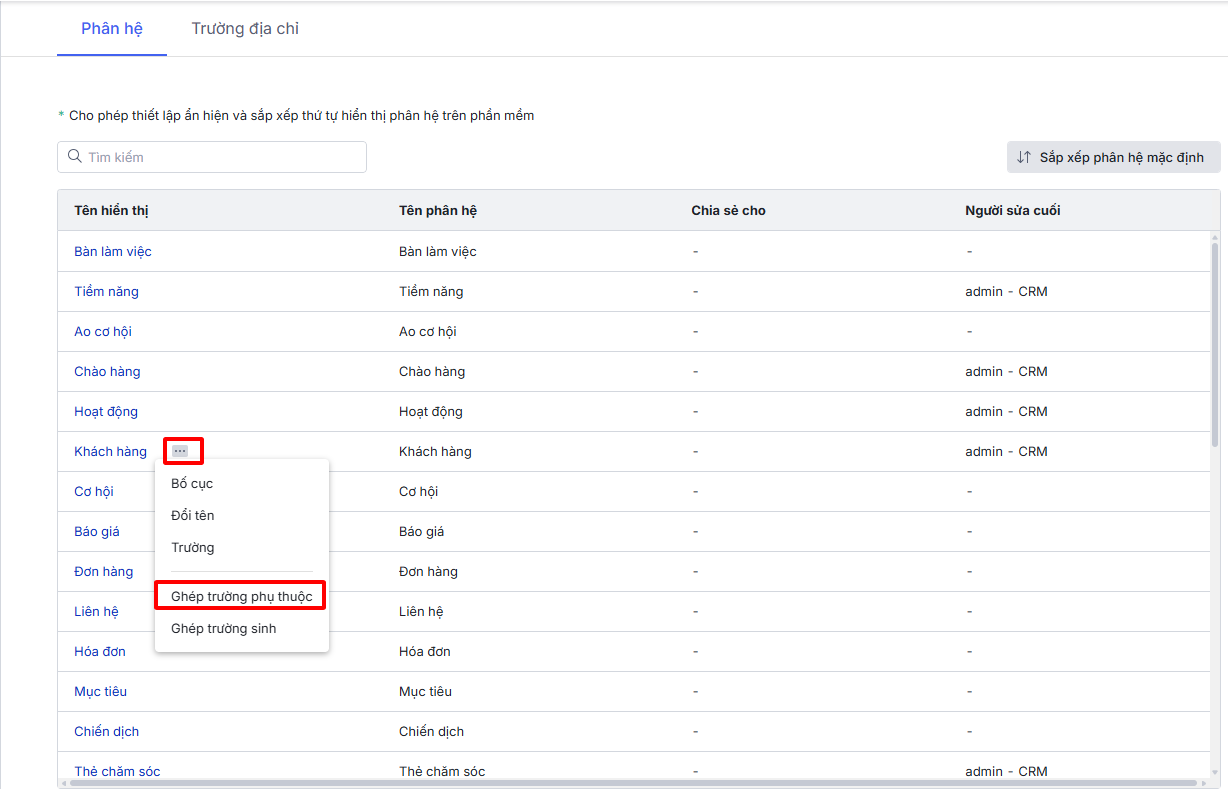Select Đổi tên in the popup menu
This screenshot has height=789, width=1228.
[193, 516]
